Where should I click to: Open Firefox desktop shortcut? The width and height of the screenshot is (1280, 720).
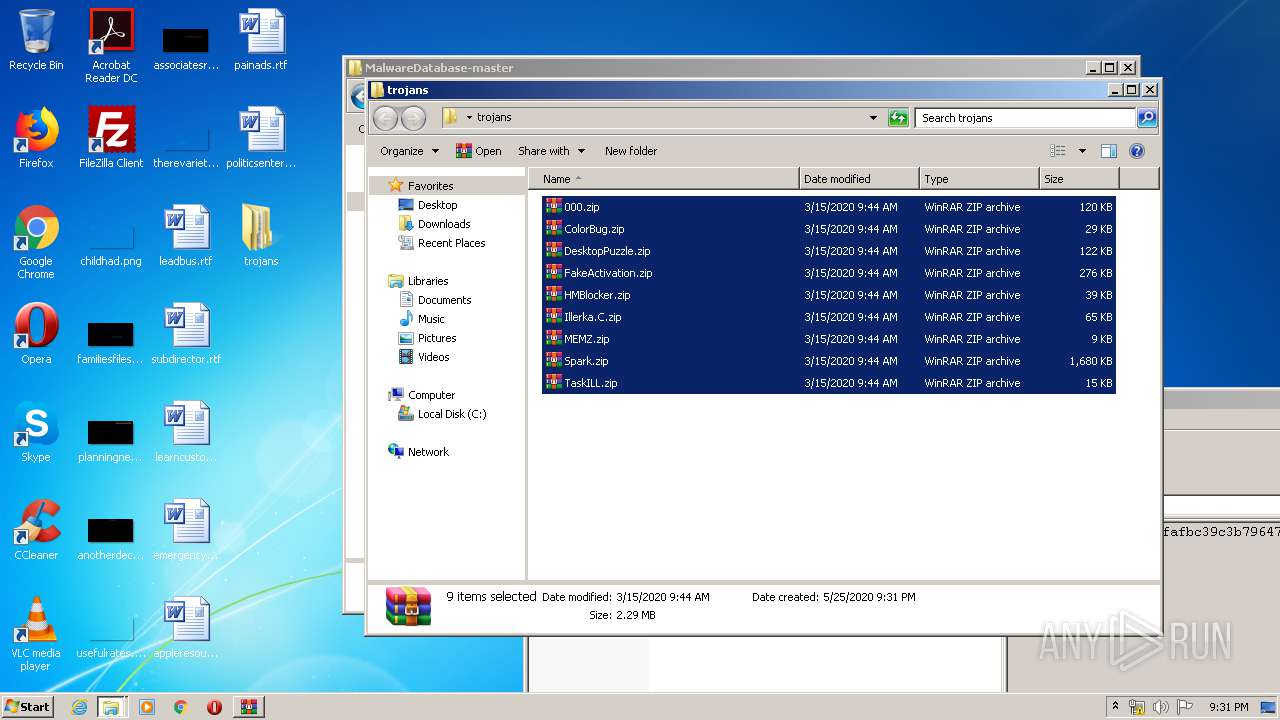point(36,138)
